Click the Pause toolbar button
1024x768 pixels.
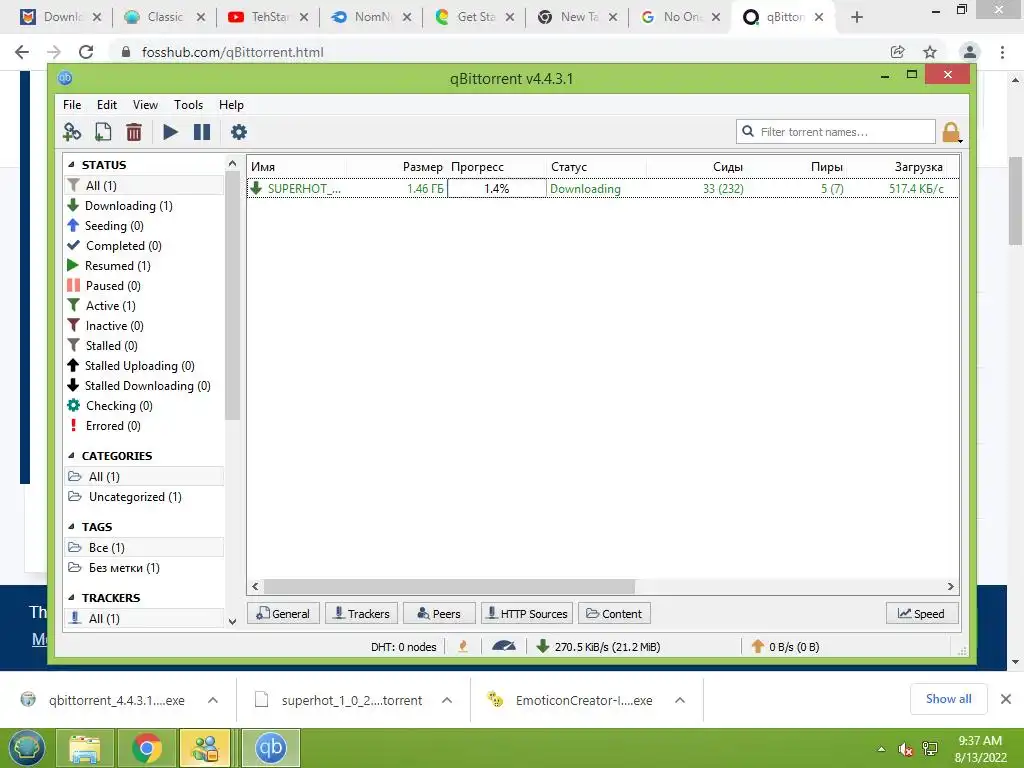coord(202,133)
